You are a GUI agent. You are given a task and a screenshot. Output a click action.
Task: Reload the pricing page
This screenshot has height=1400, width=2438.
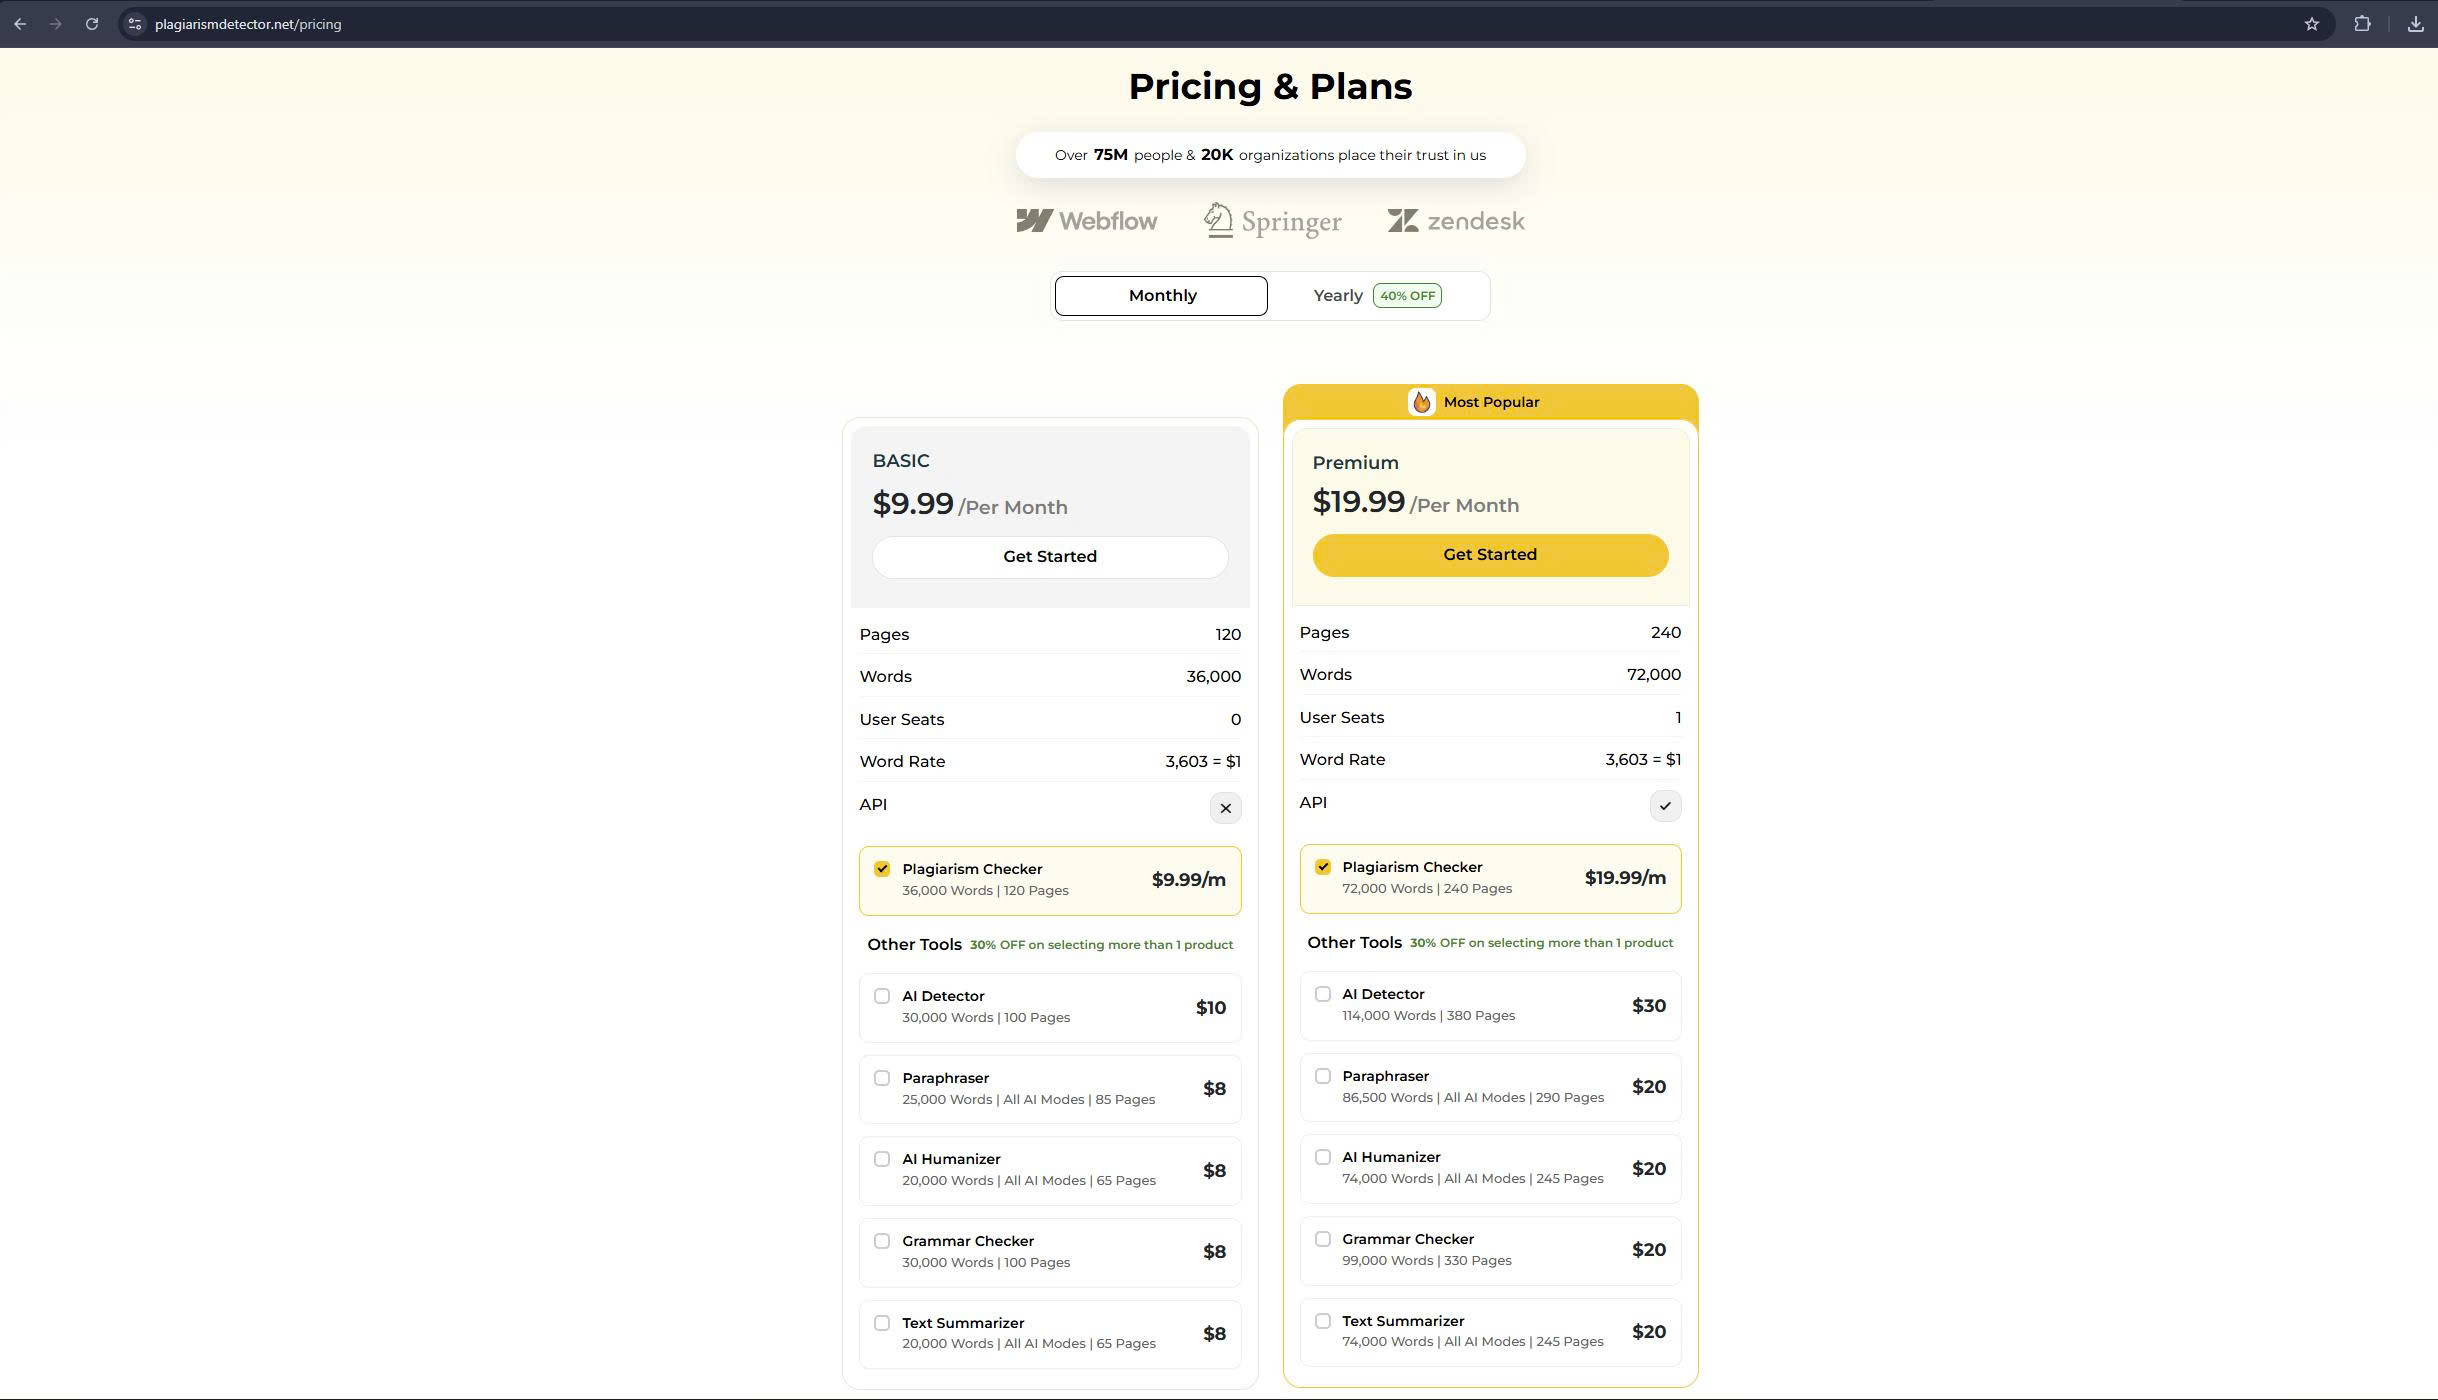click(92, 24)
